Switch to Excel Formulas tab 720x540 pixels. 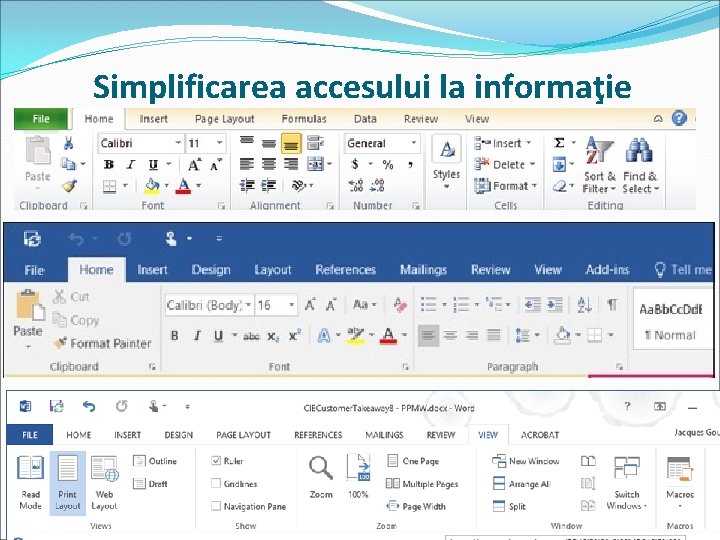[x=304, y=119]
